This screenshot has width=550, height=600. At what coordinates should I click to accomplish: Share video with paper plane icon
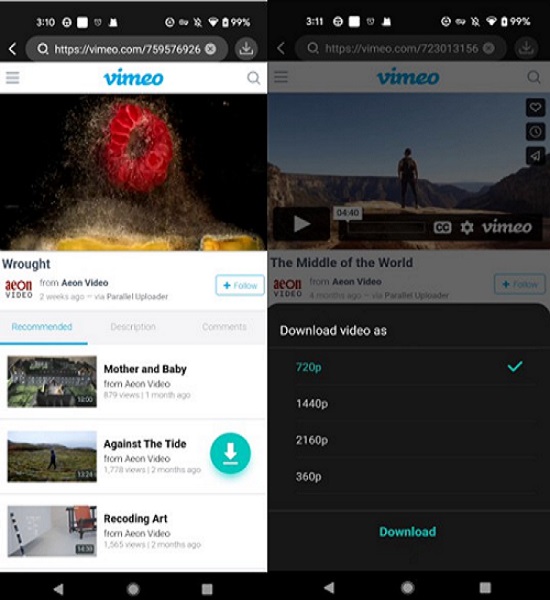(x=535, y=156)
